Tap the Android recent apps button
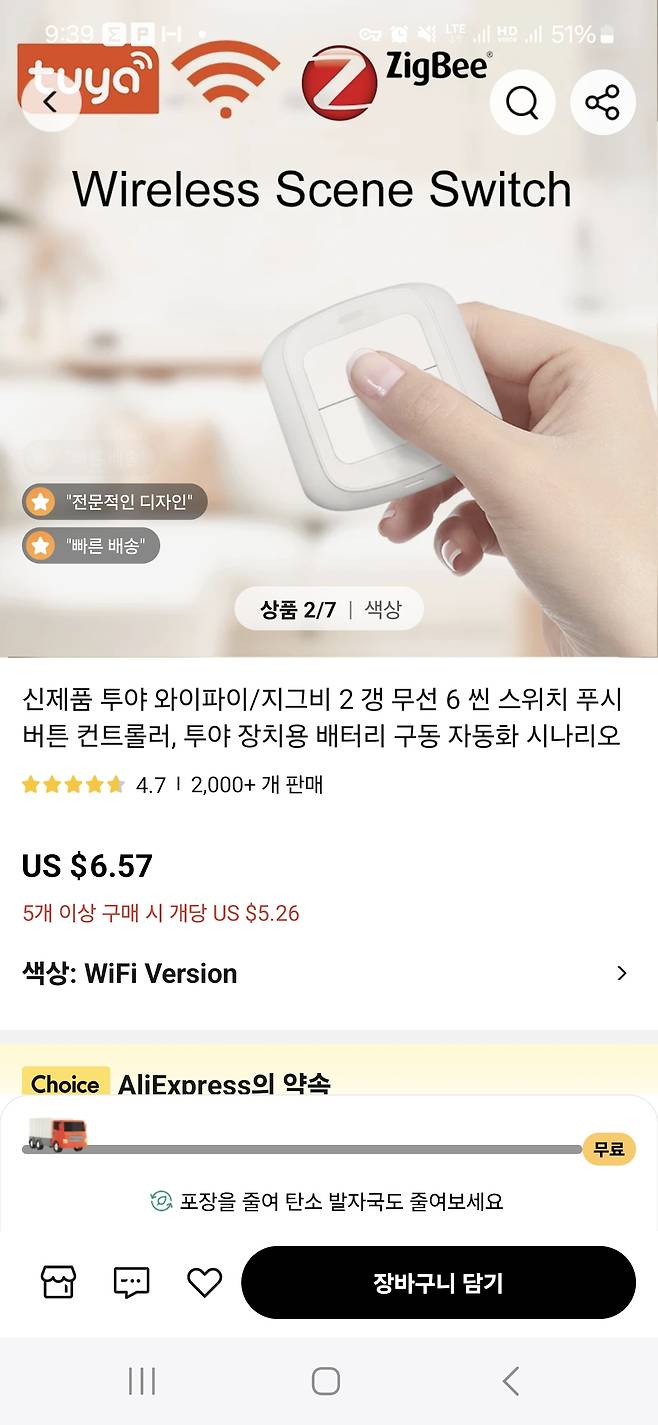This screenshot has height=1425, width=658. (142, 1381)
